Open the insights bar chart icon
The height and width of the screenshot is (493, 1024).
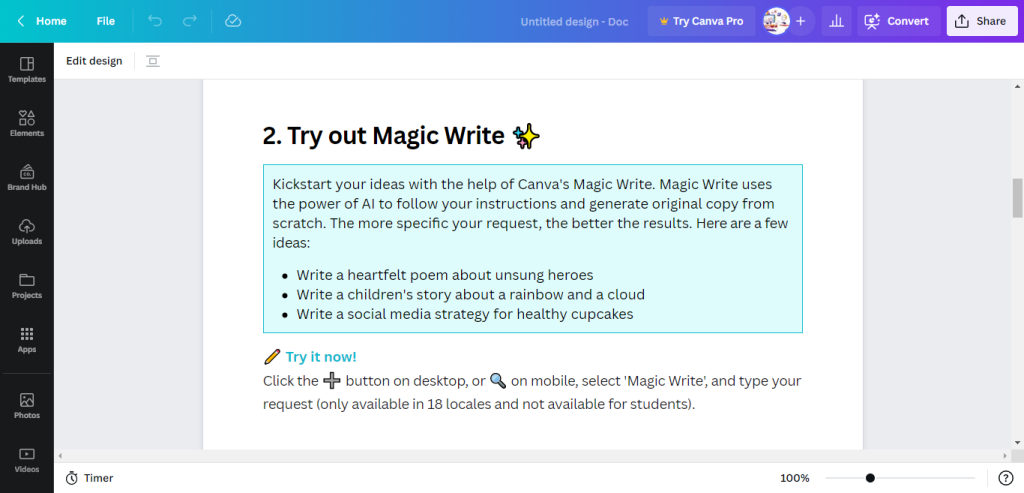point(836,21)
